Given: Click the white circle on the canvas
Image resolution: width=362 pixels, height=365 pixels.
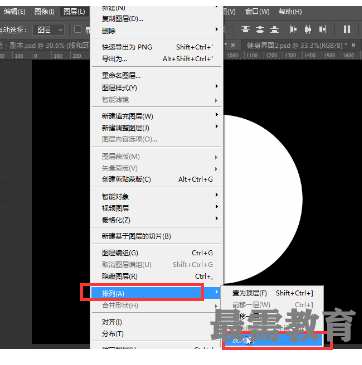Looking at the screenshot, I should tap(263, 200).
